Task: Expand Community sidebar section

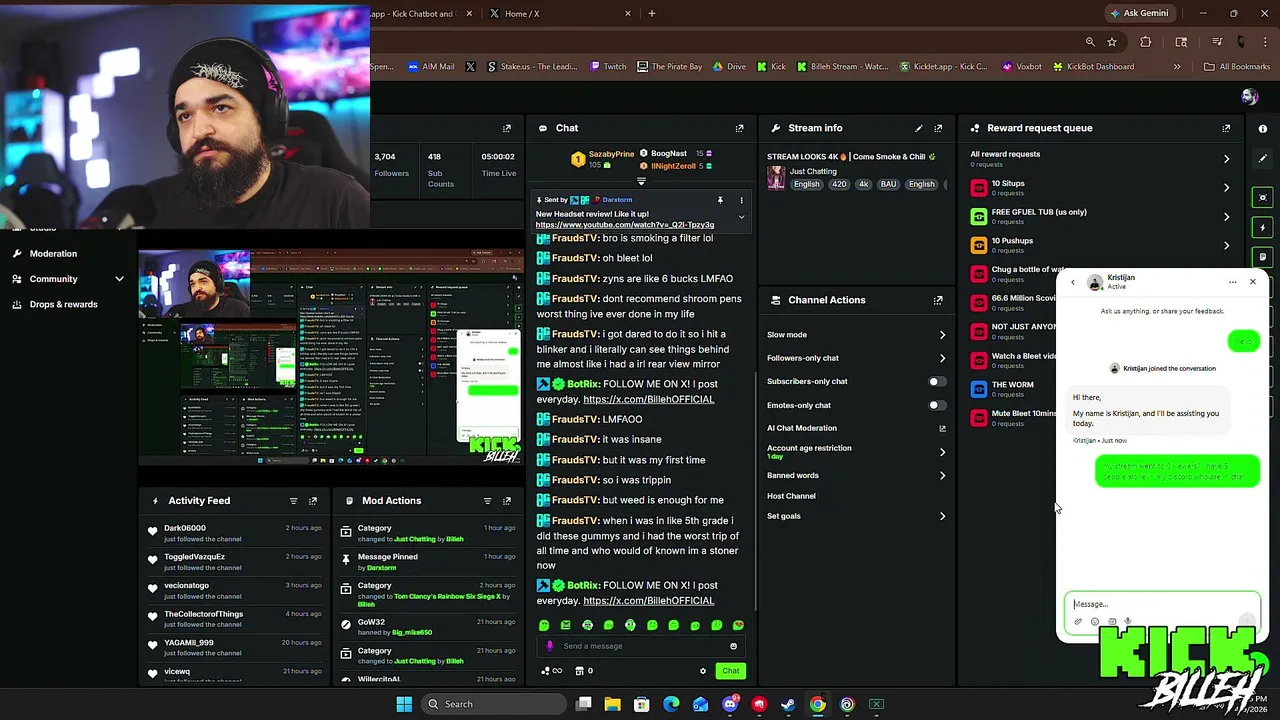Action: 119,279
